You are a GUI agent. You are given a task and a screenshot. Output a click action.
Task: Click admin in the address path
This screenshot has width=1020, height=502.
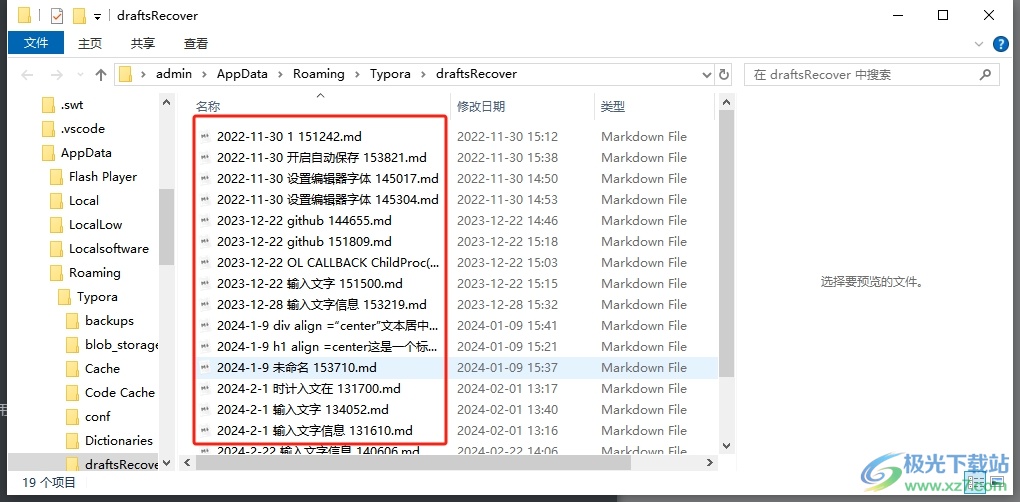pyautogui.click(x=174, y=73)
